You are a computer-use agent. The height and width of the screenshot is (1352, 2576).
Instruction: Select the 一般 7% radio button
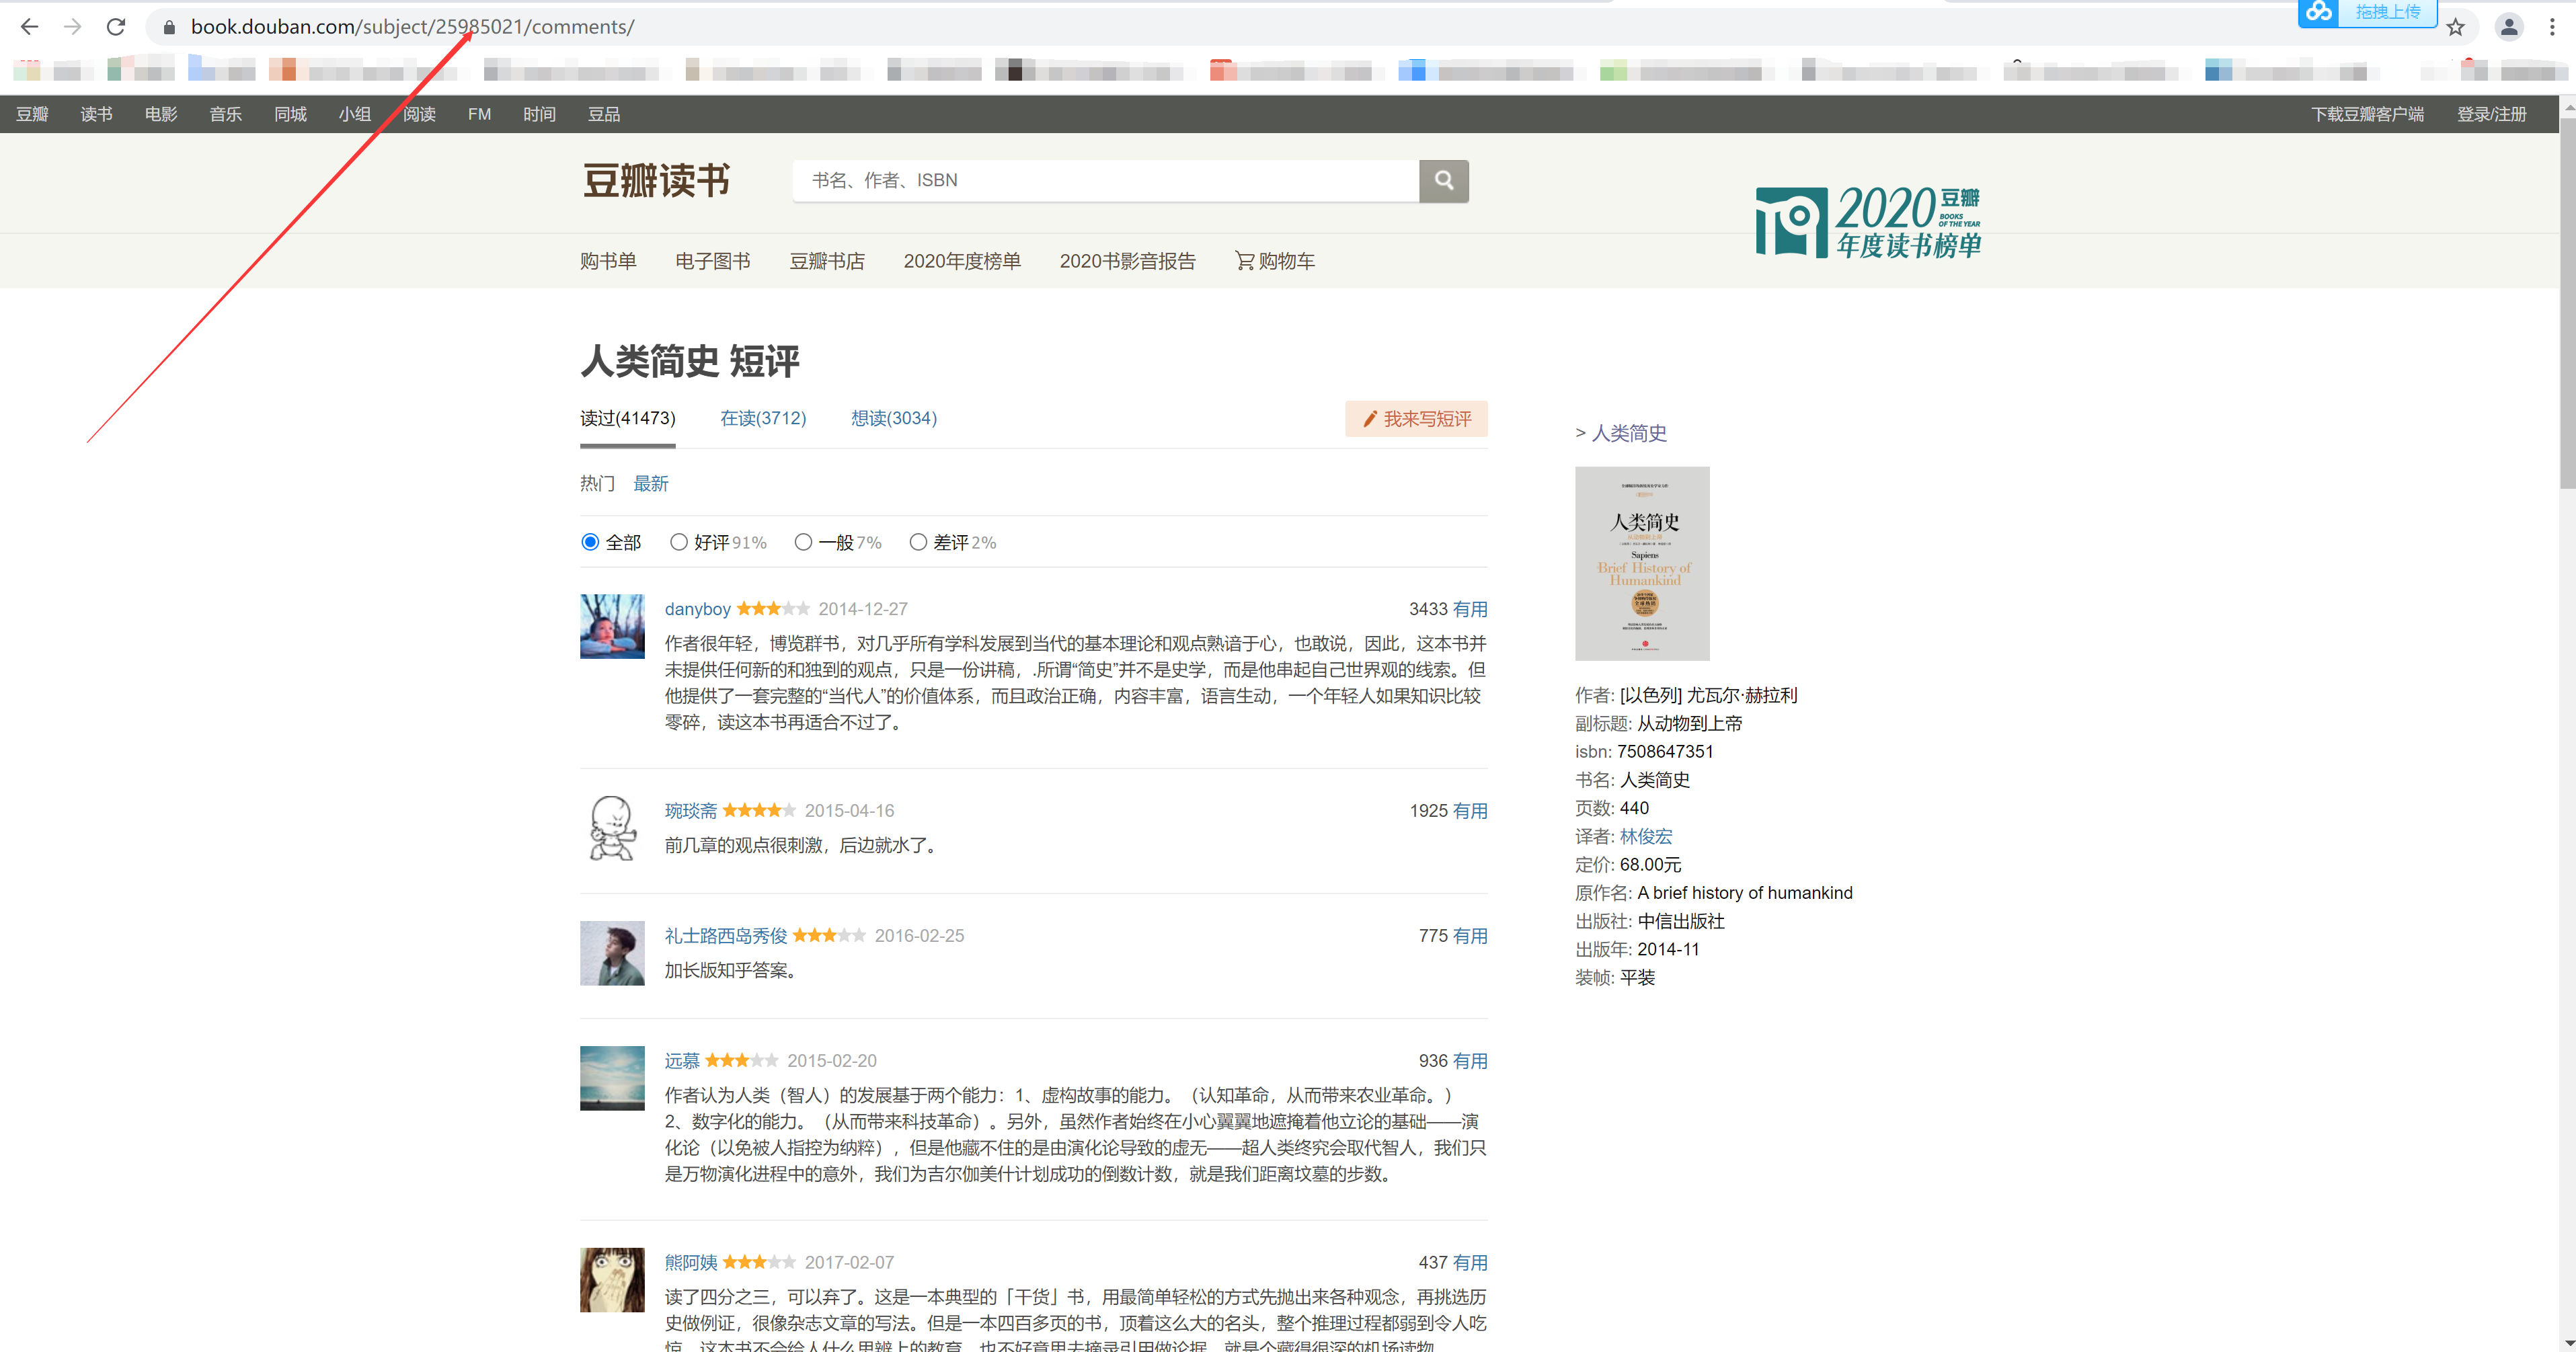[803, 542]
